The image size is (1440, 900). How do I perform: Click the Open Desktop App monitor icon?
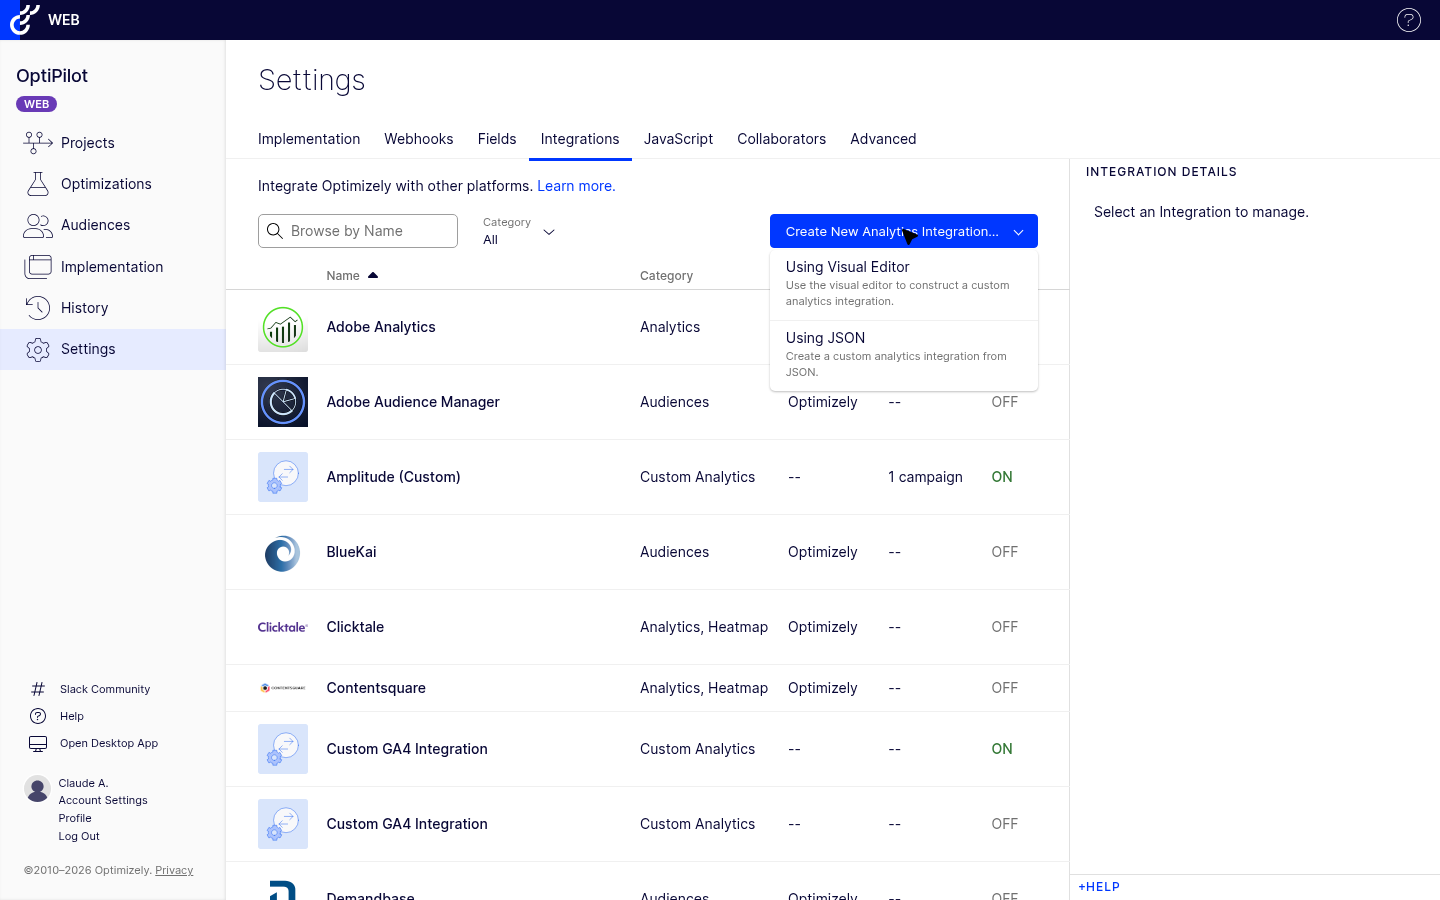38,743
